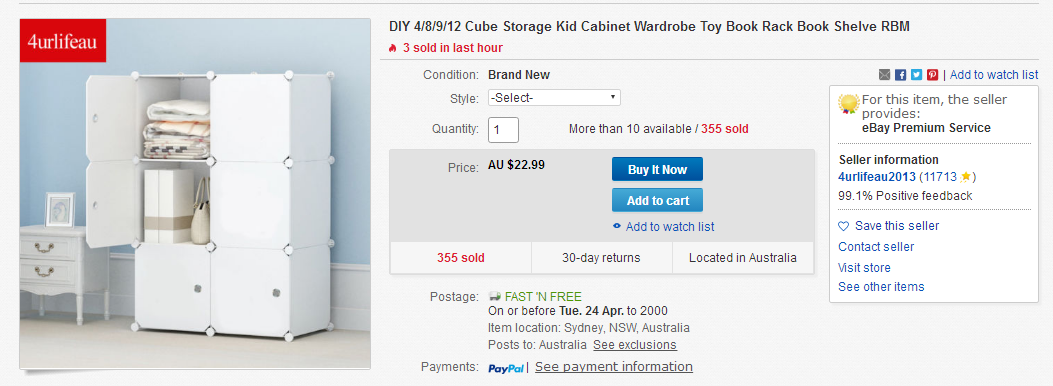Click the PayPal logo in Payments

point(506,368)
